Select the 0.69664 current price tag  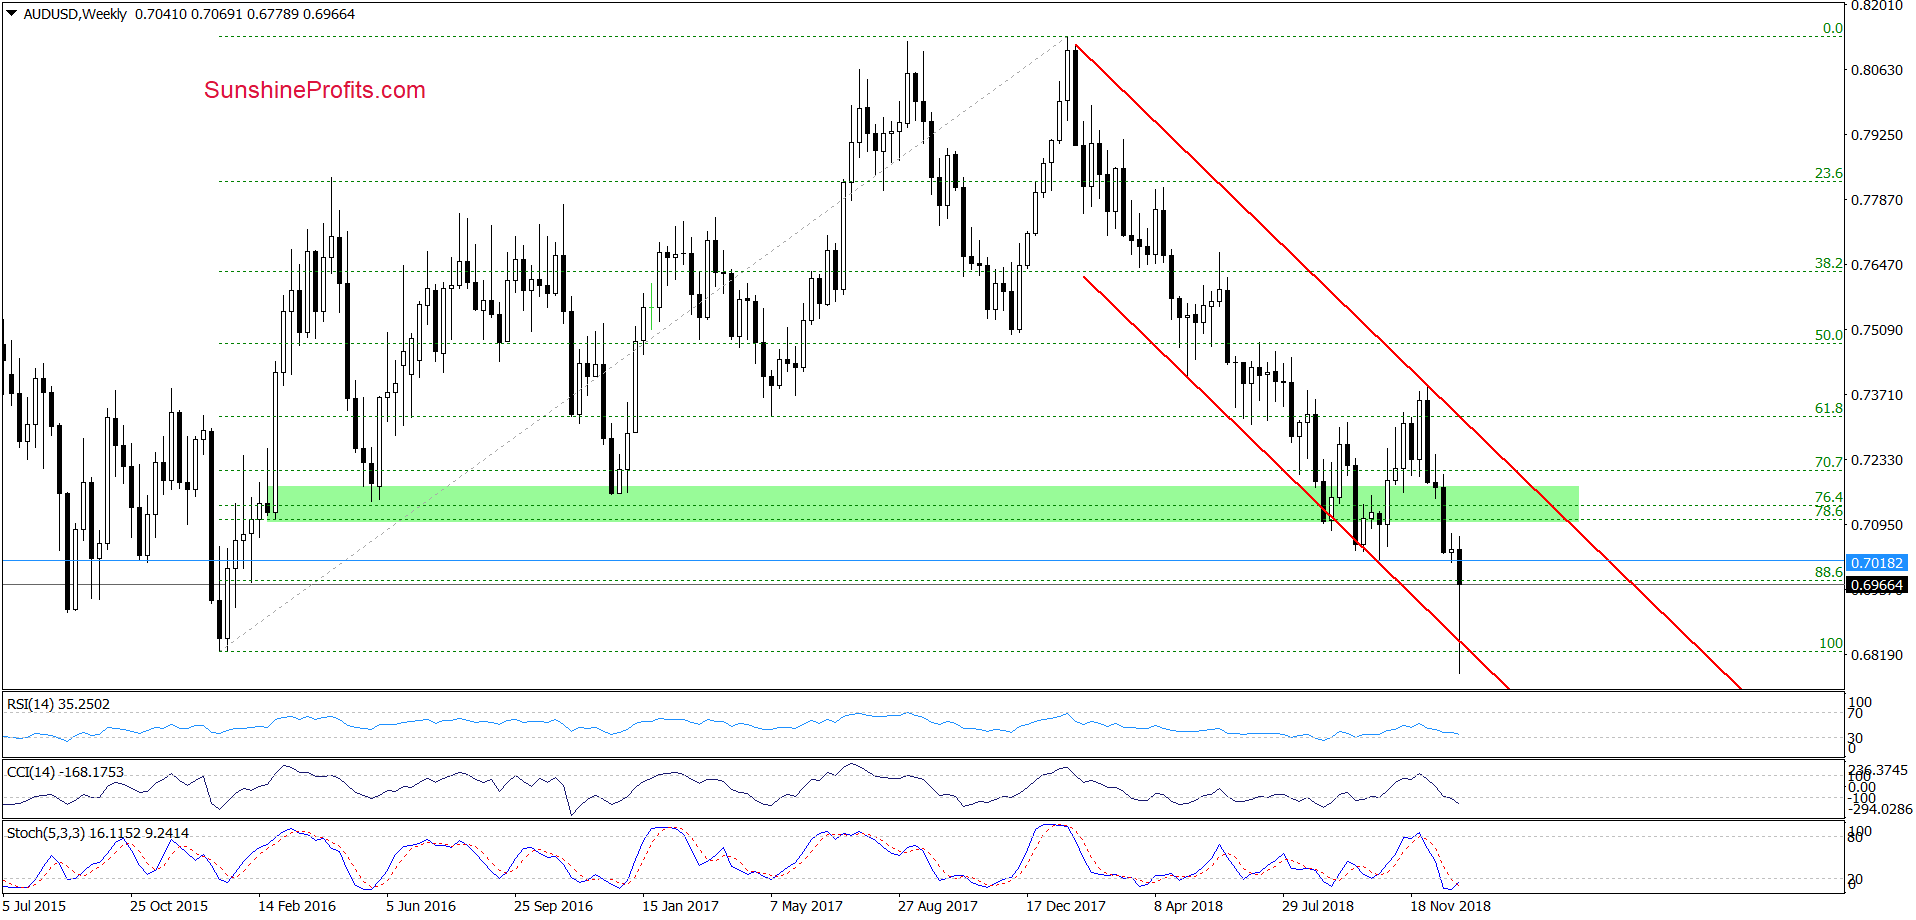(x=1877, y=585)
